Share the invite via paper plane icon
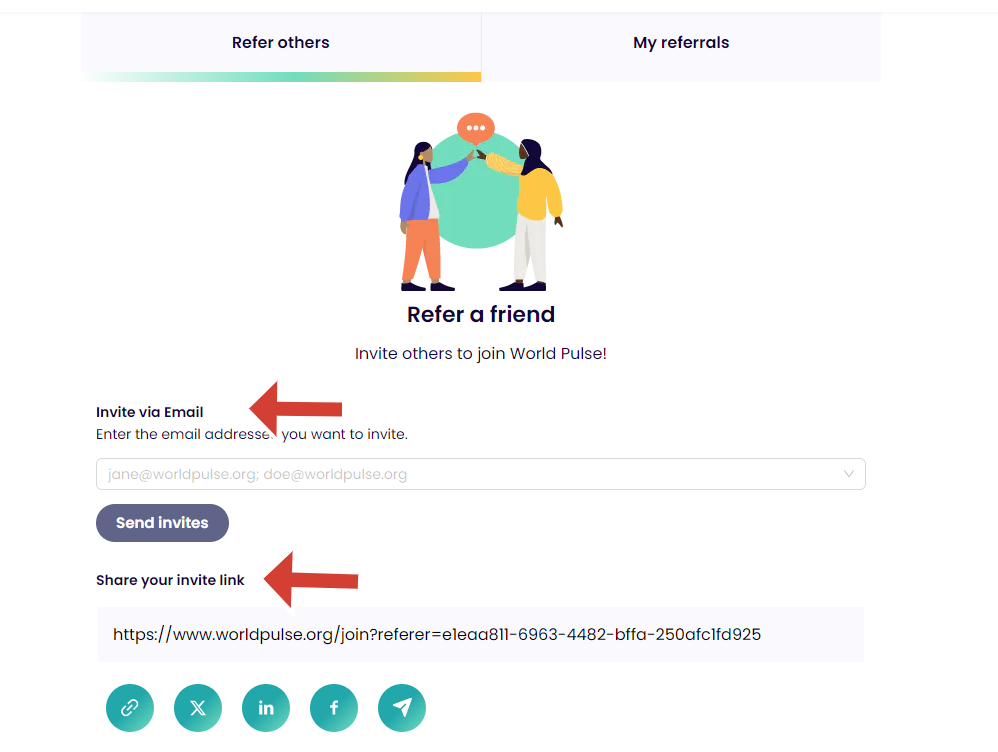This screenshot has width=998, height=752. click(x=402, y=708)
